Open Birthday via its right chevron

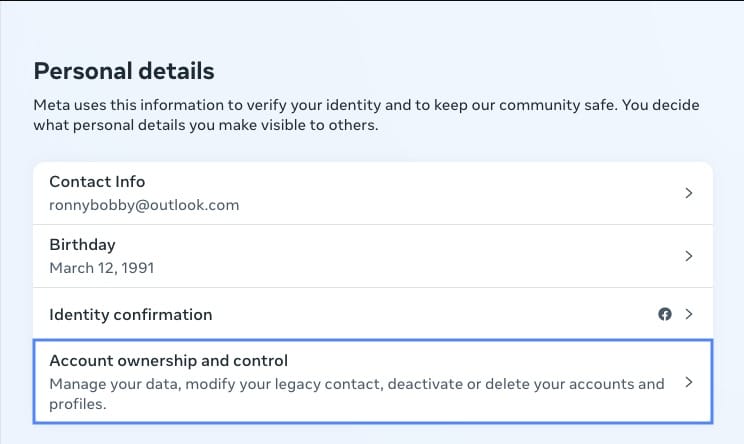689,256
